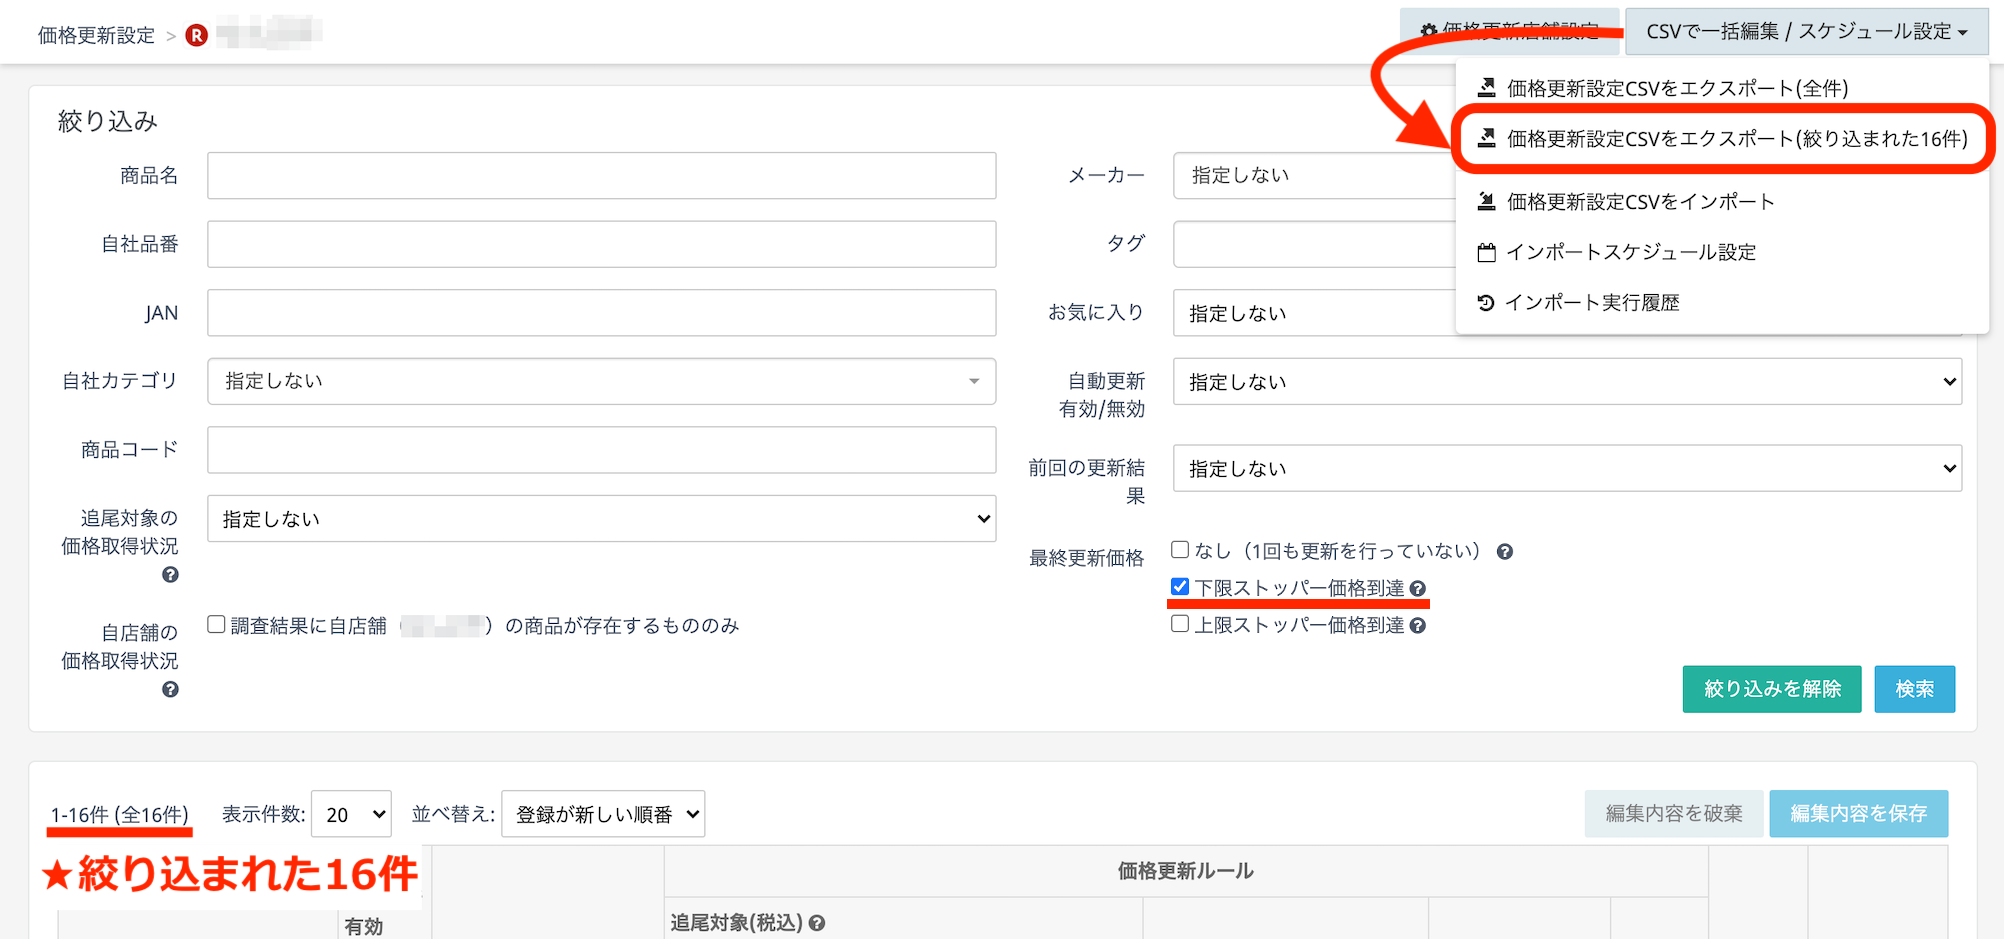The height and width of the screenshot is (939, 2004).
Task: Click help icon under 自店舗の価格取得状況 label
Action: (x=170, y=690)
